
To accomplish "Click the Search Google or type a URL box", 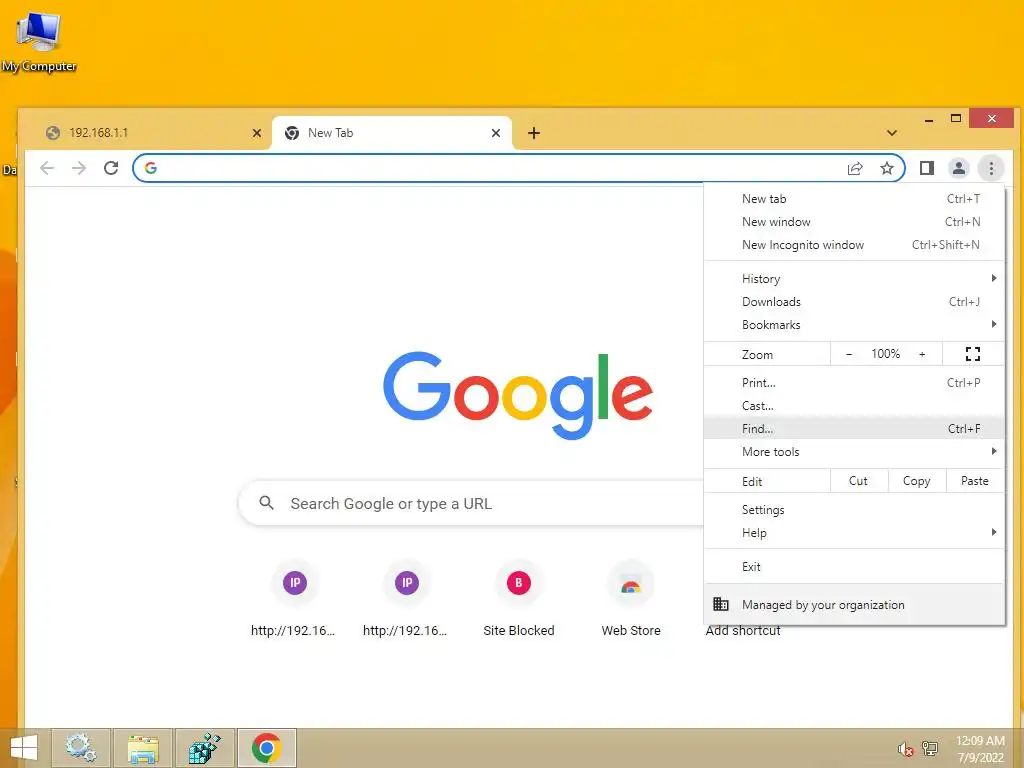I will coord(472,503).
